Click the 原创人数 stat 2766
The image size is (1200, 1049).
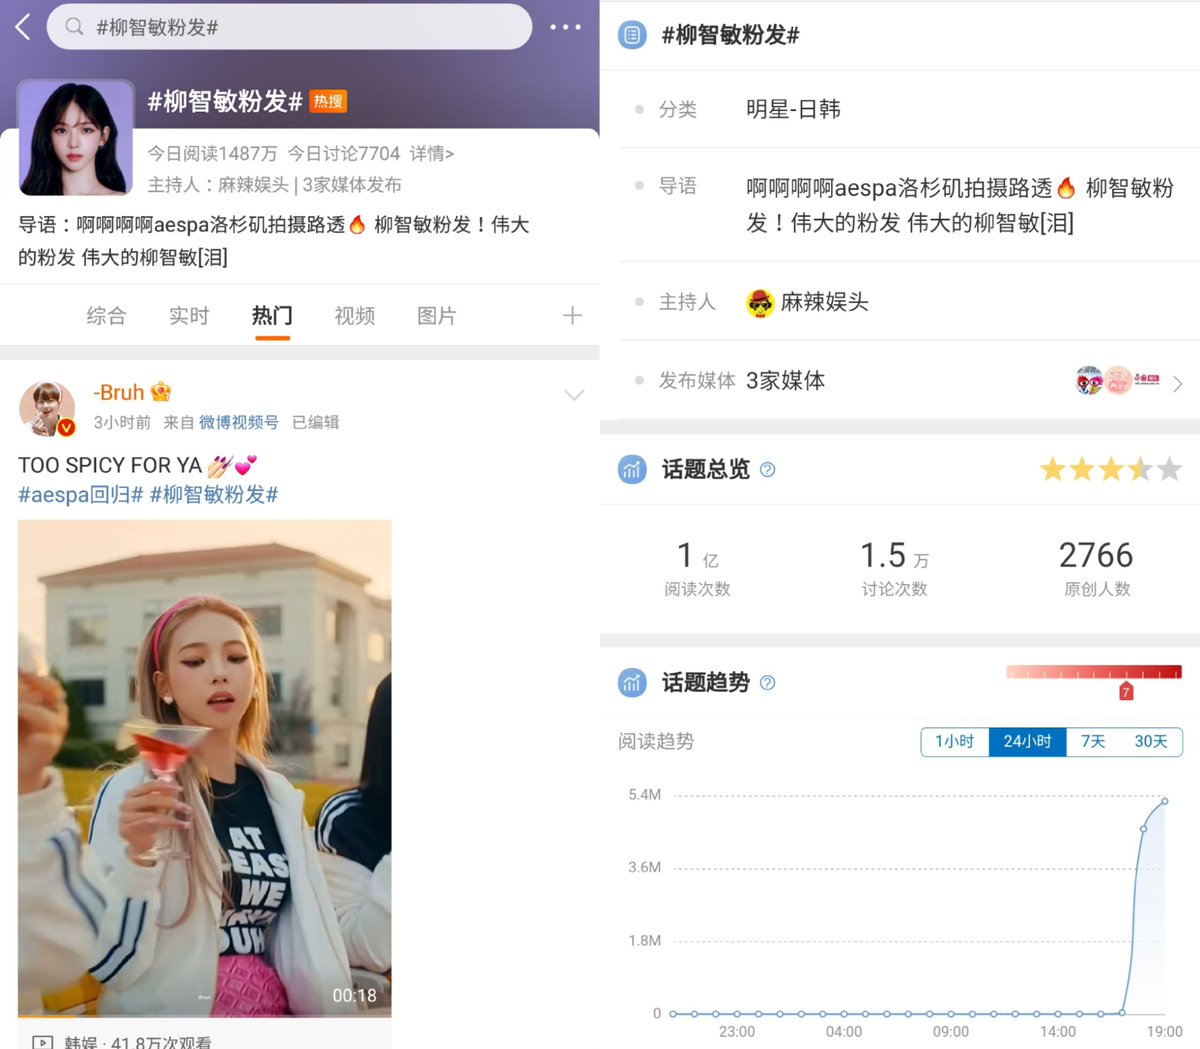1097,568
